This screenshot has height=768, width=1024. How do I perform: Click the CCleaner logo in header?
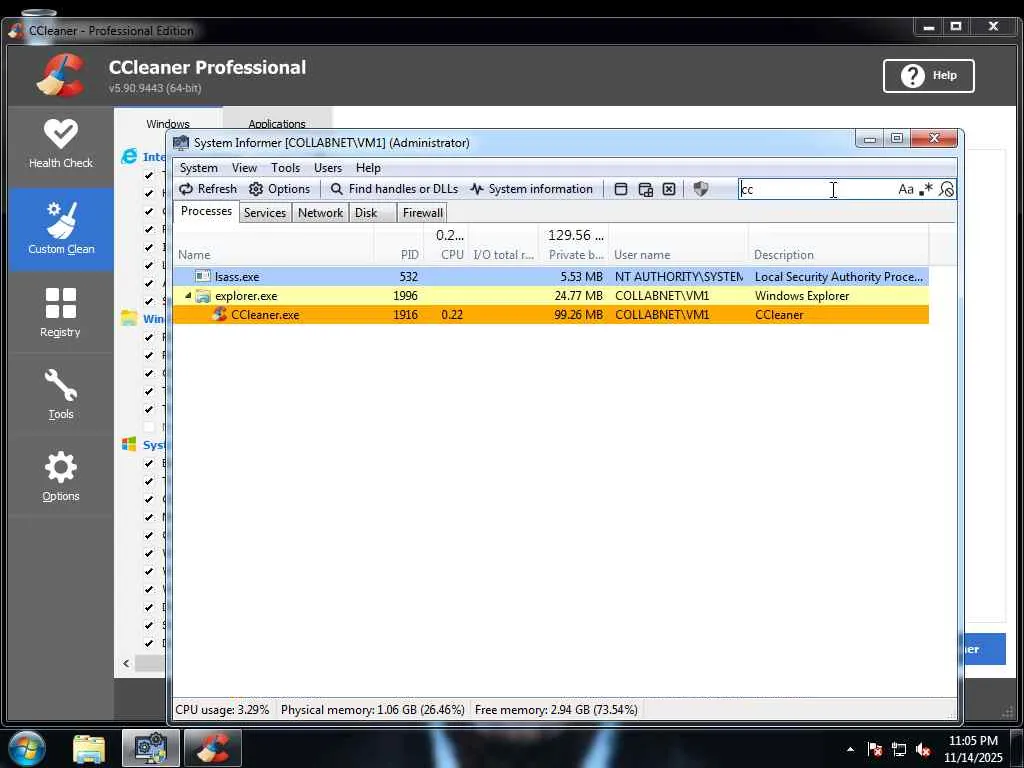60,75
